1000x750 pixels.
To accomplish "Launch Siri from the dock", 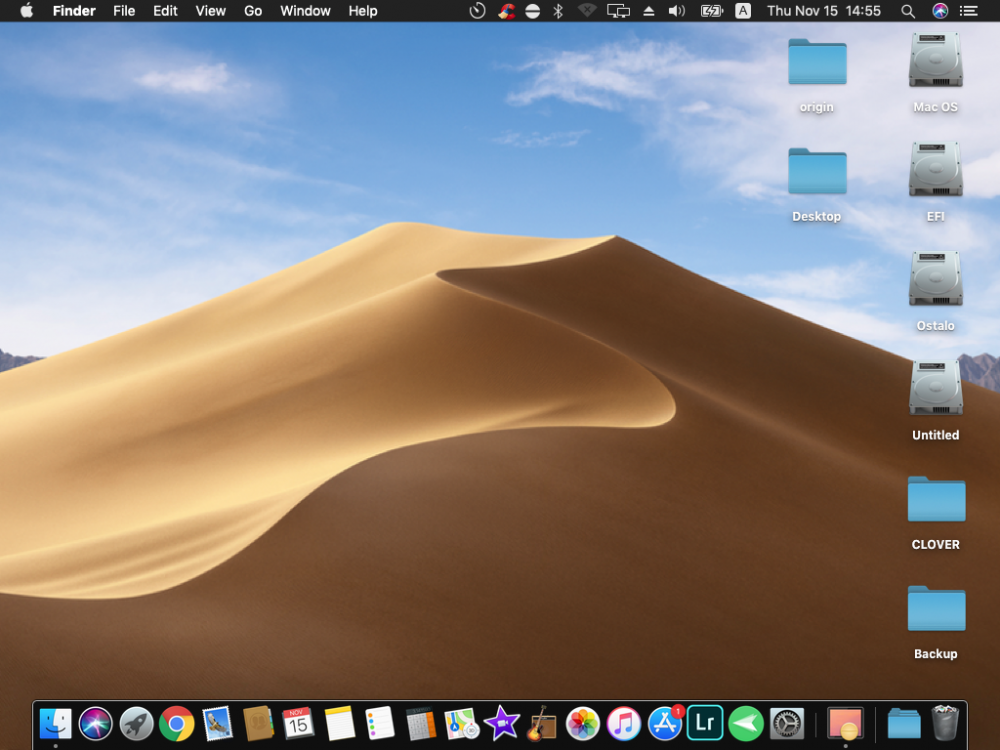I will (x=96, y=724).
